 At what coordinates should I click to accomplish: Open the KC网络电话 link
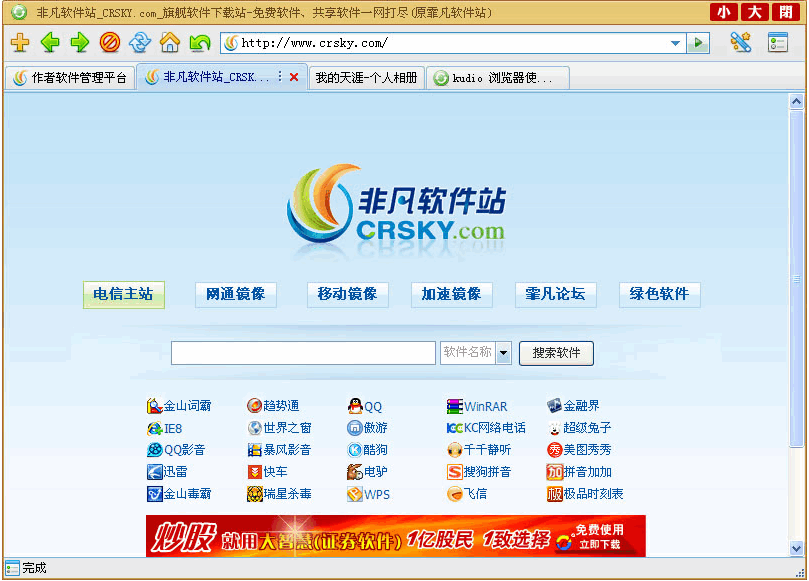coord(486,428)
